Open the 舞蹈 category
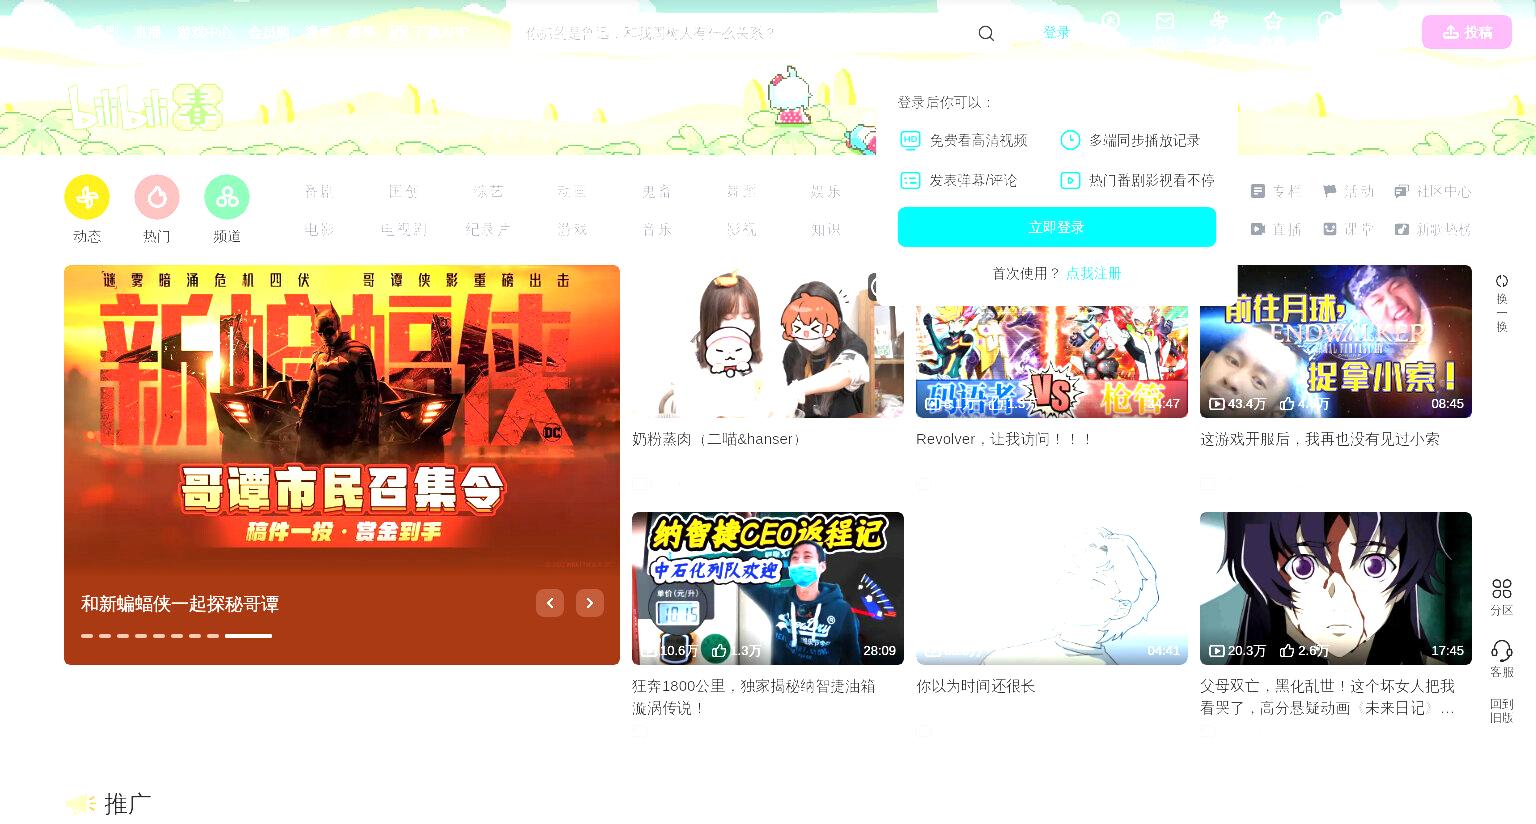Viewport: 1536px width, 824px height. tap(741, 191)
